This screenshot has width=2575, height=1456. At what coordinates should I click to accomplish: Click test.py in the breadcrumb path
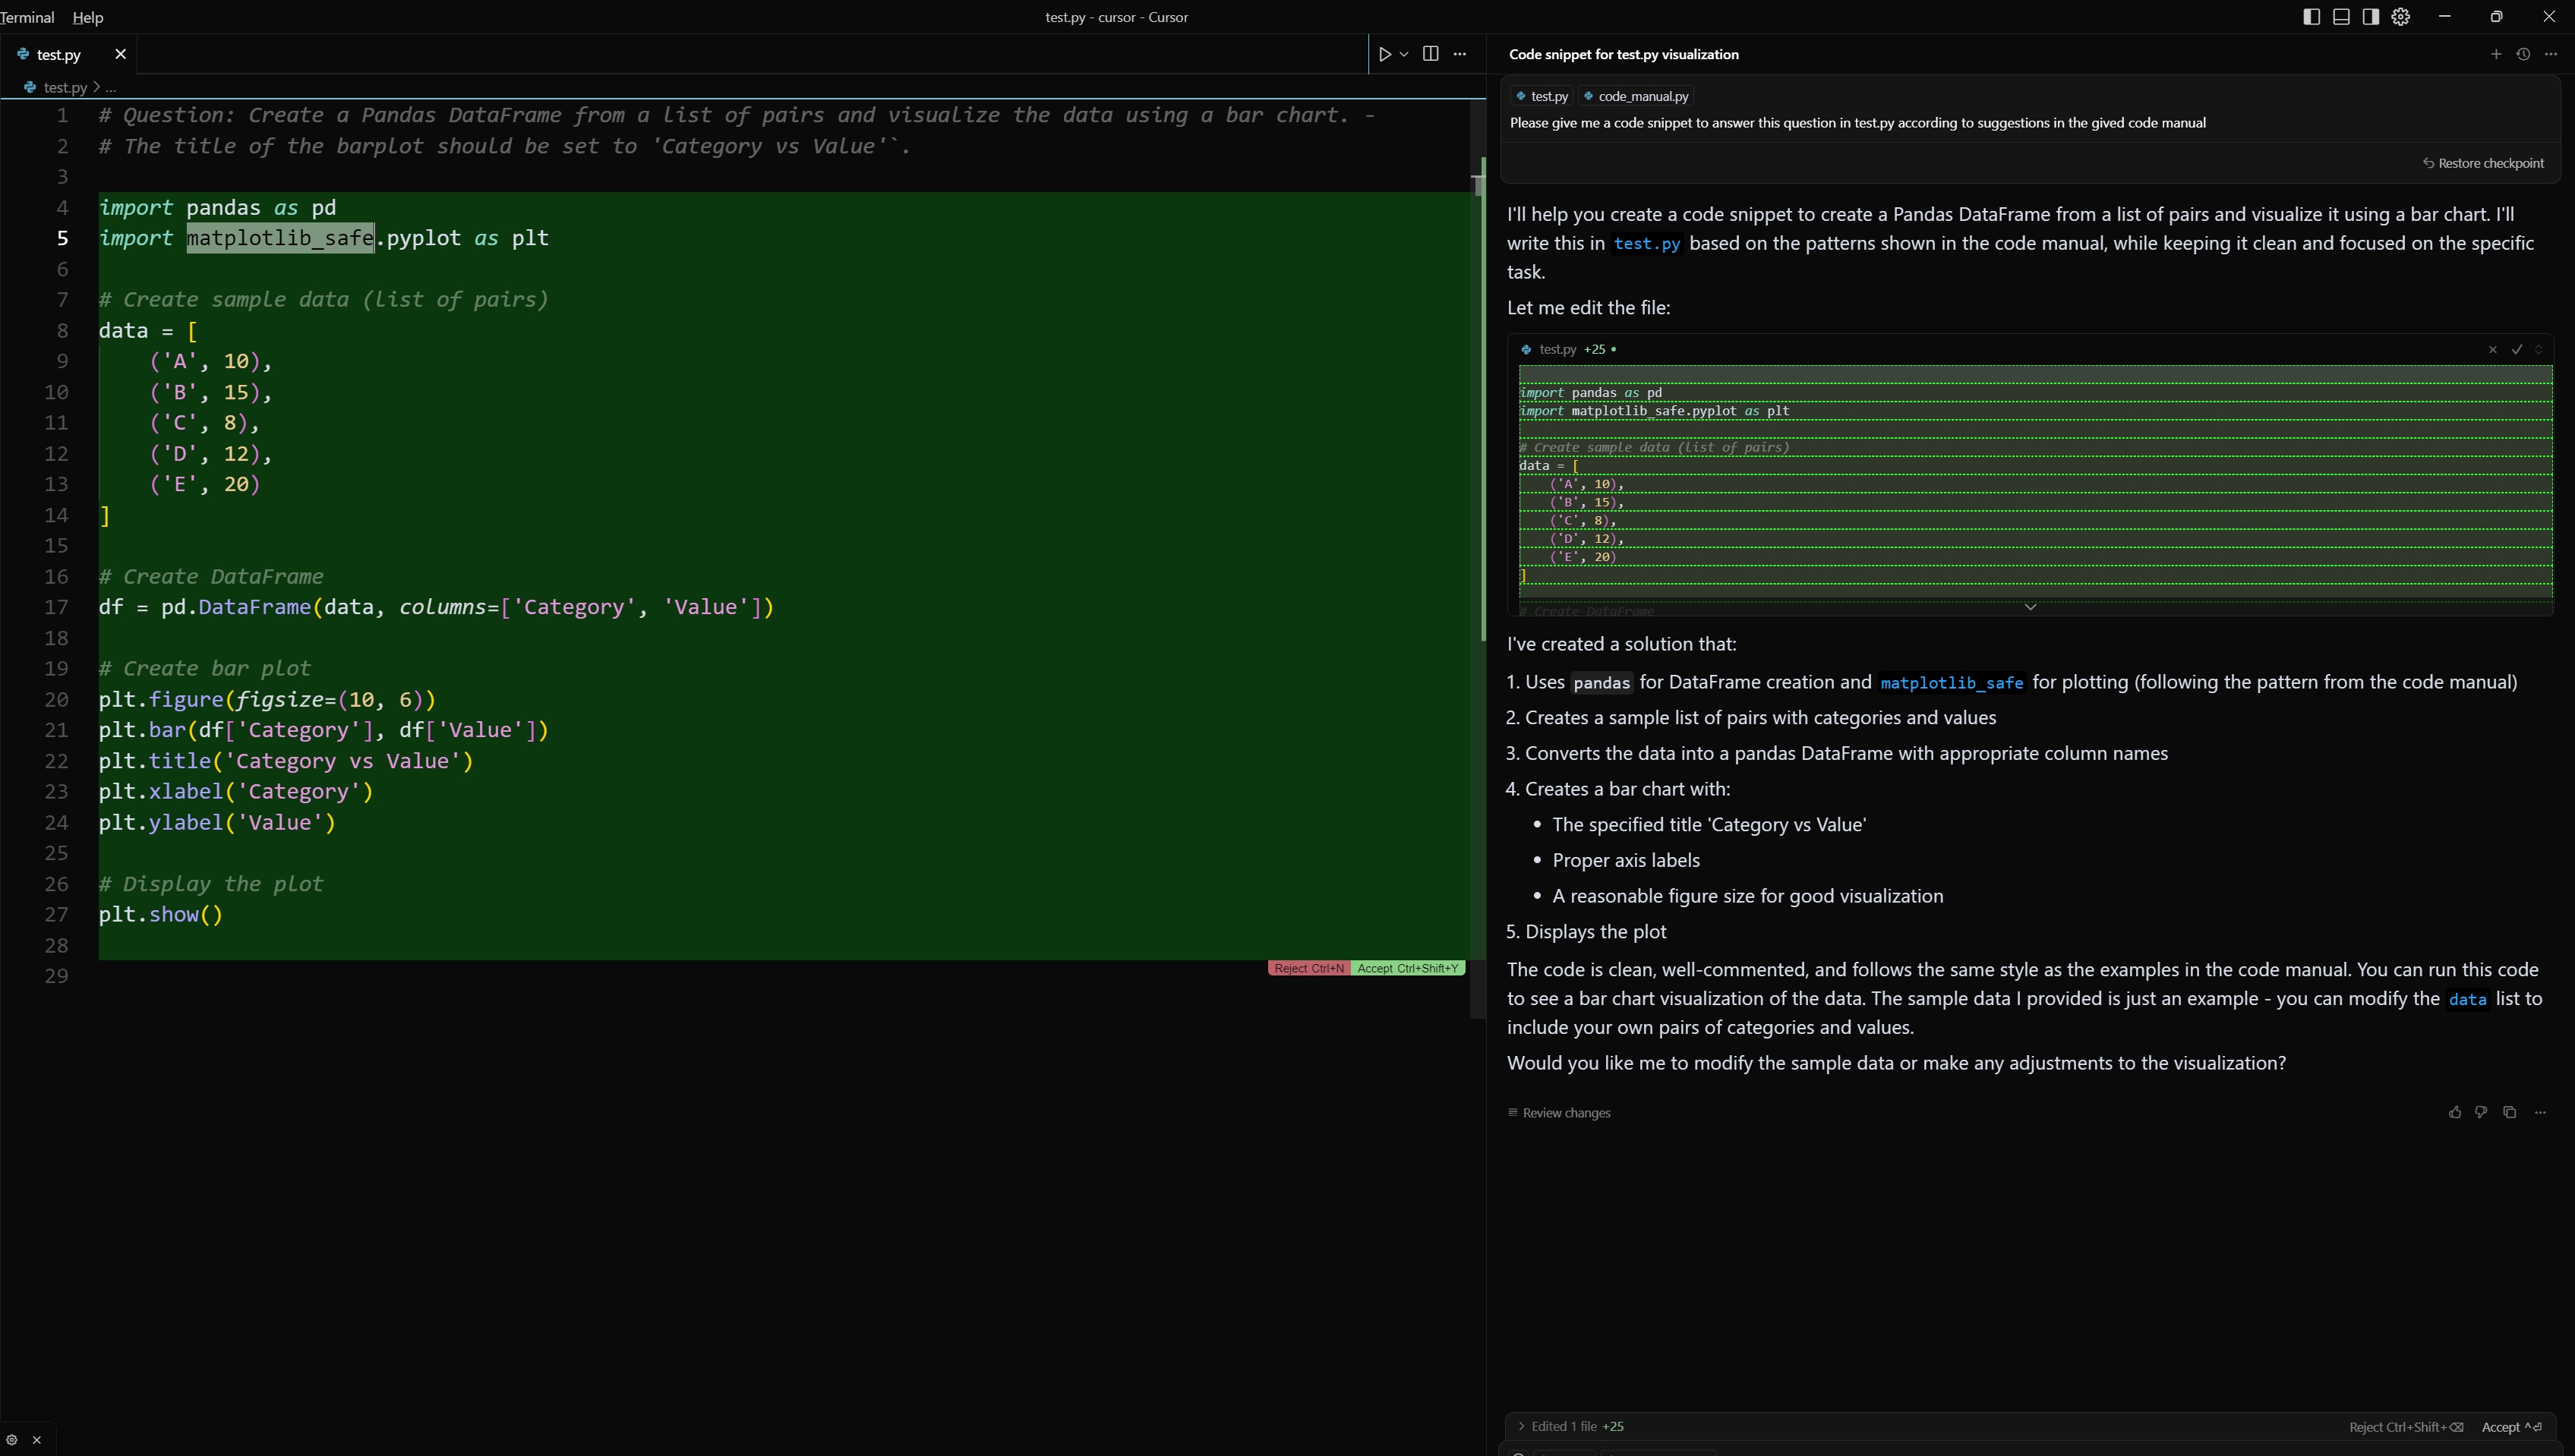coord(65,87)
